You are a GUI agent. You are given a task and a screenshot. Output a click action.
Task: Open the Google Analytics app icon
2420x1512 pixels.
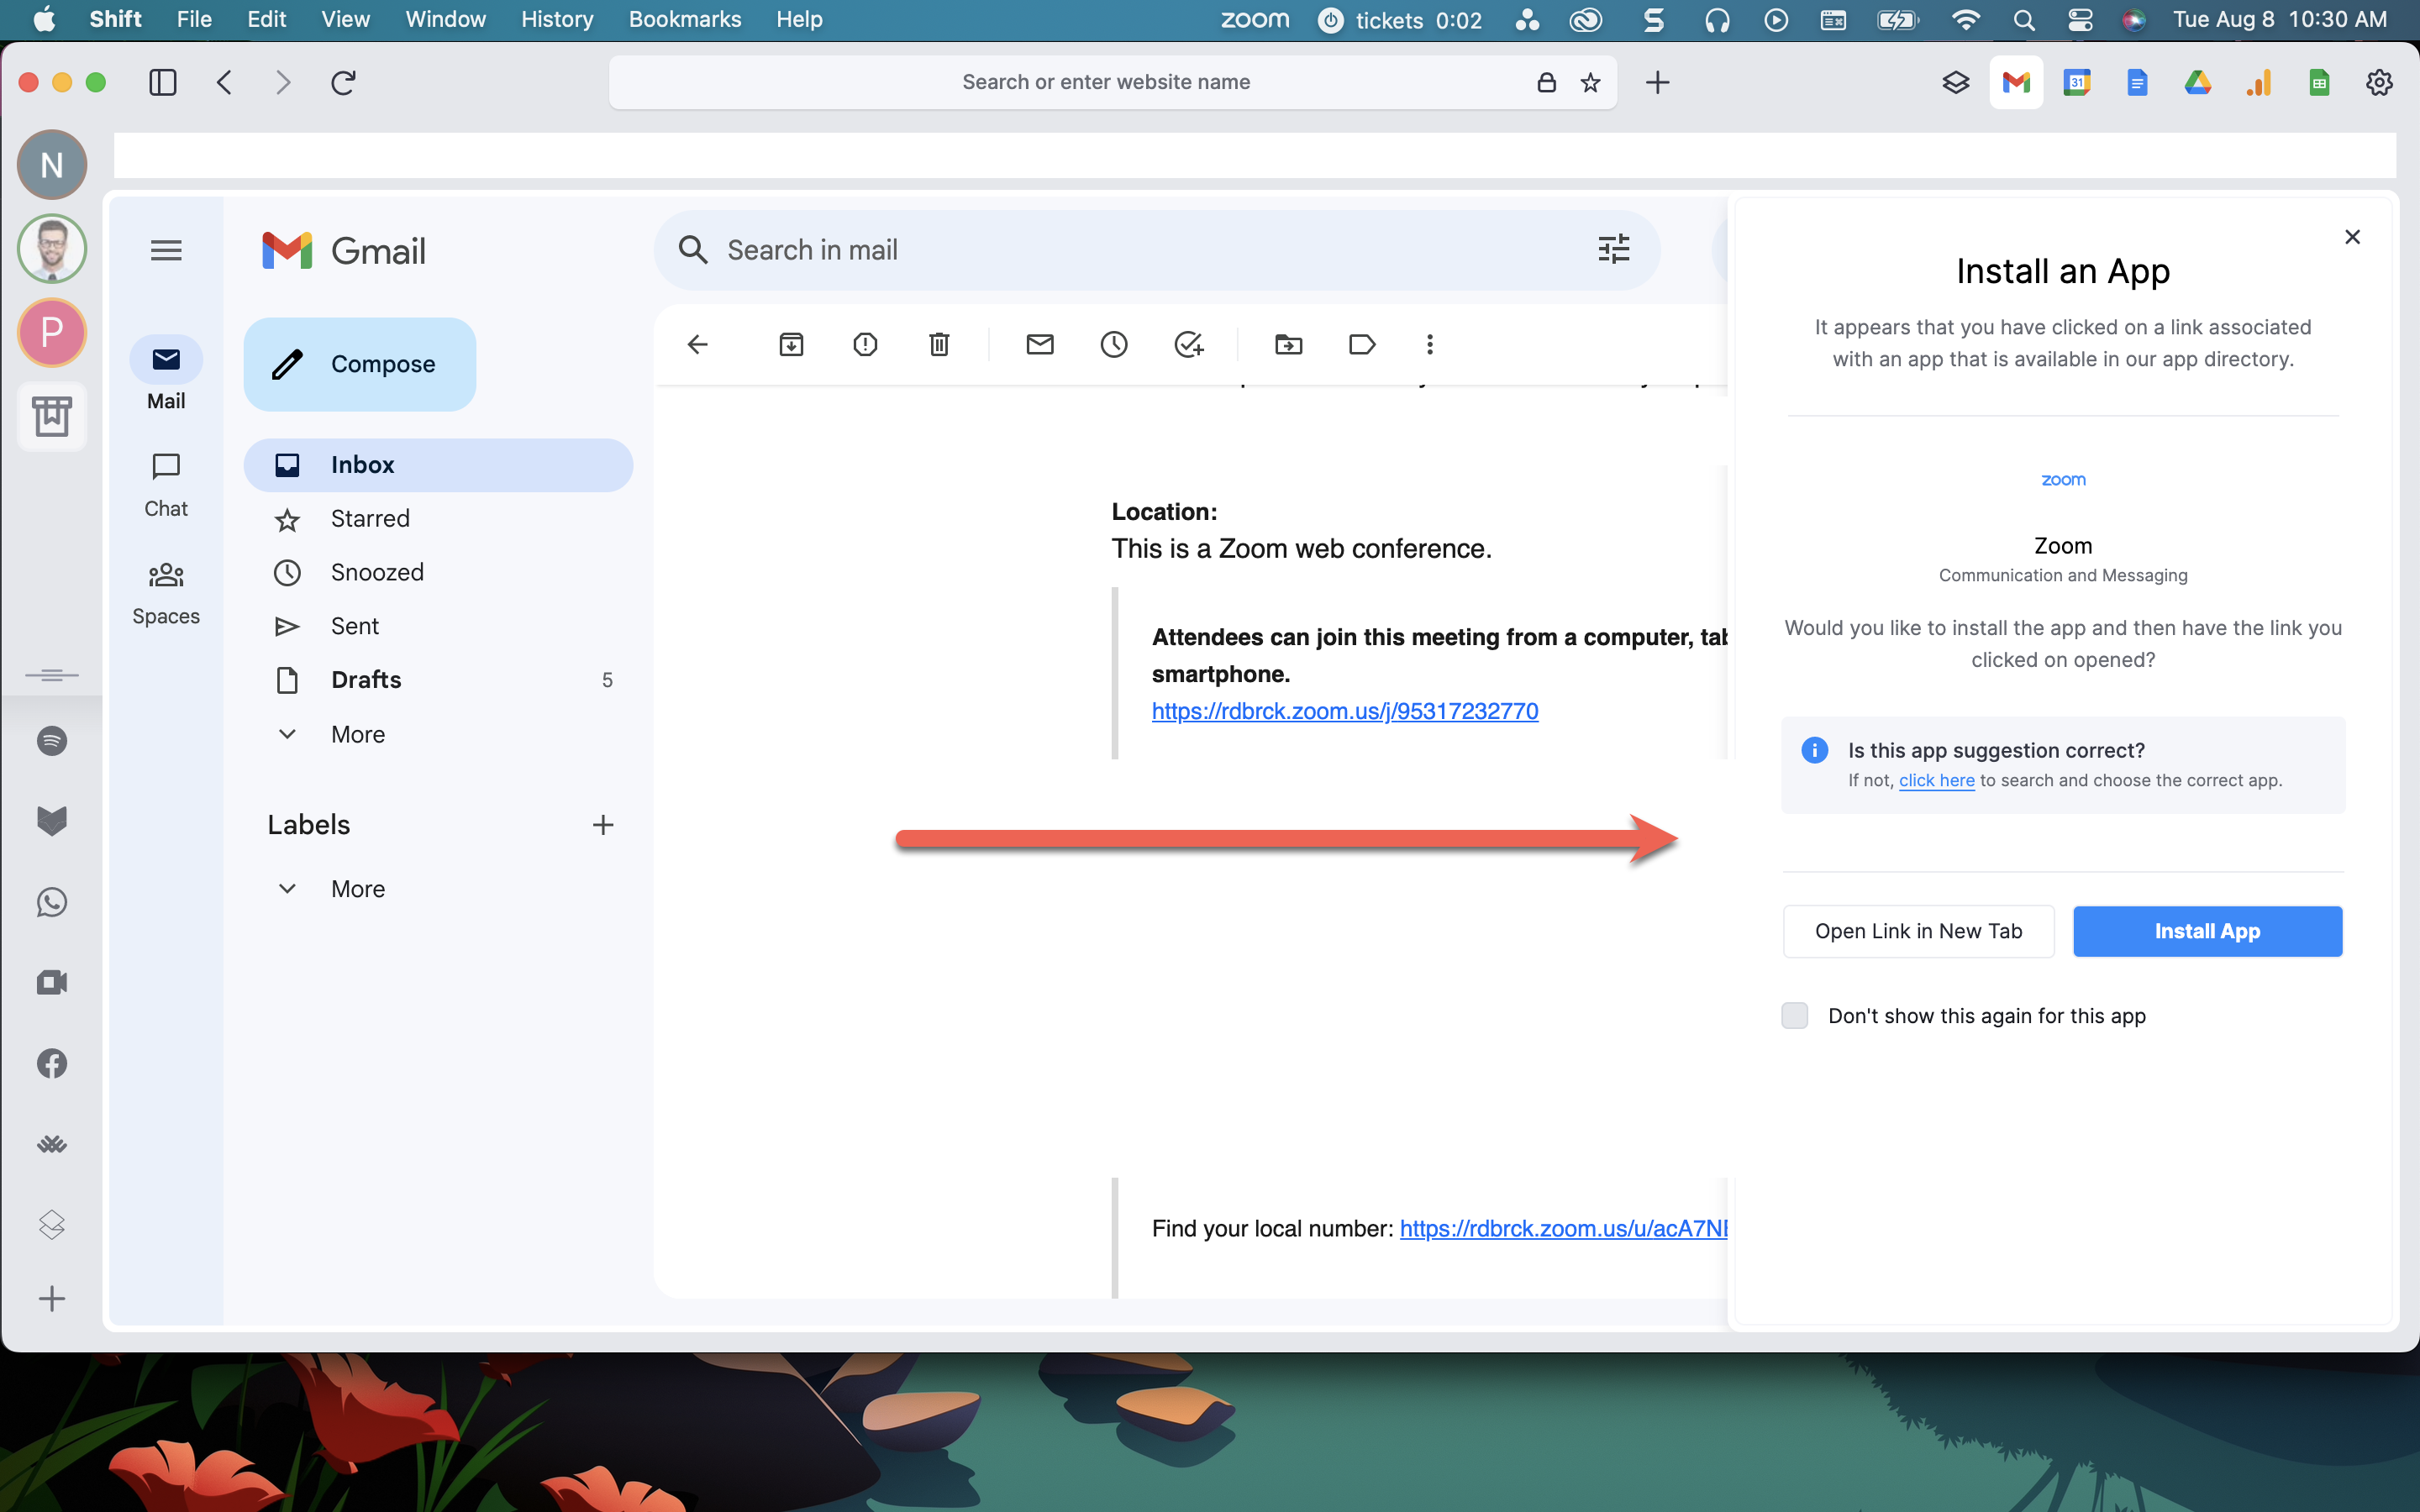coord(2259,82)
